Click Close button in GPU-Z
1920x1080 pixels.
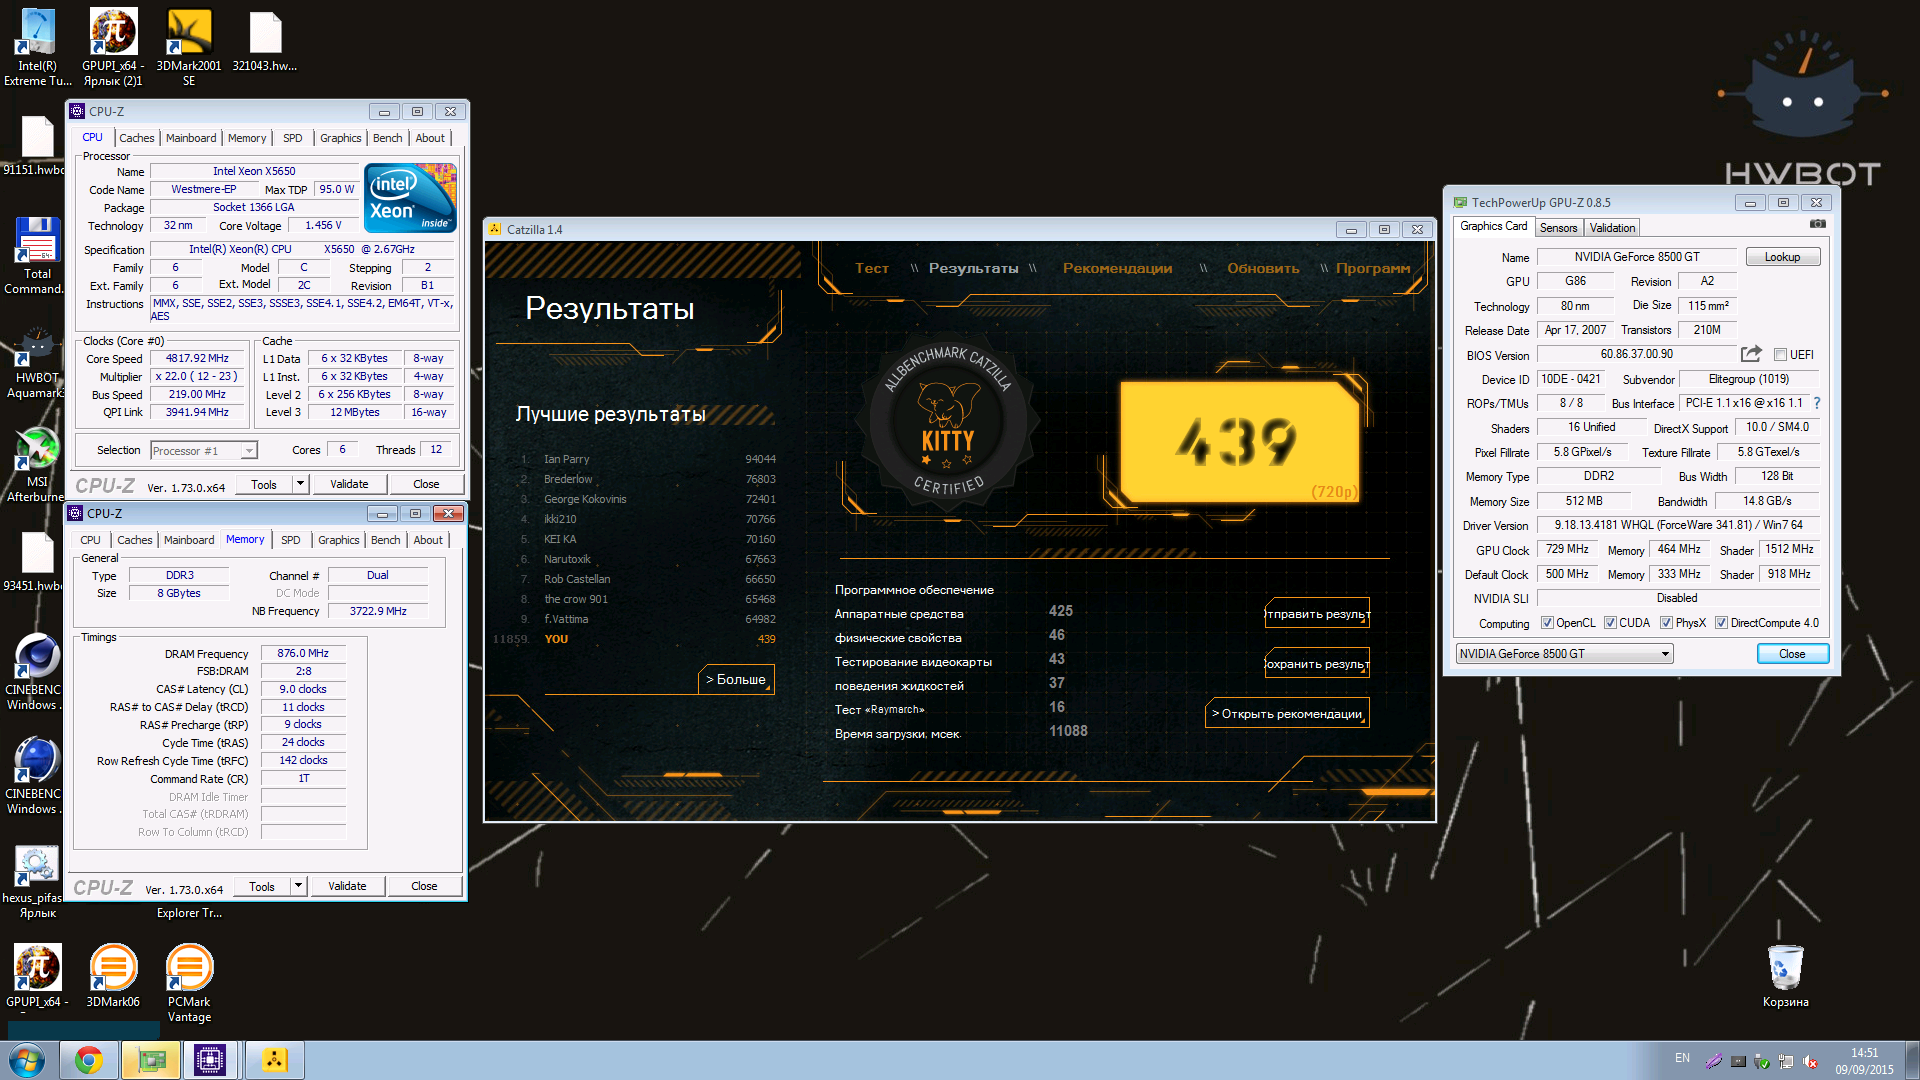[1792, 654]
